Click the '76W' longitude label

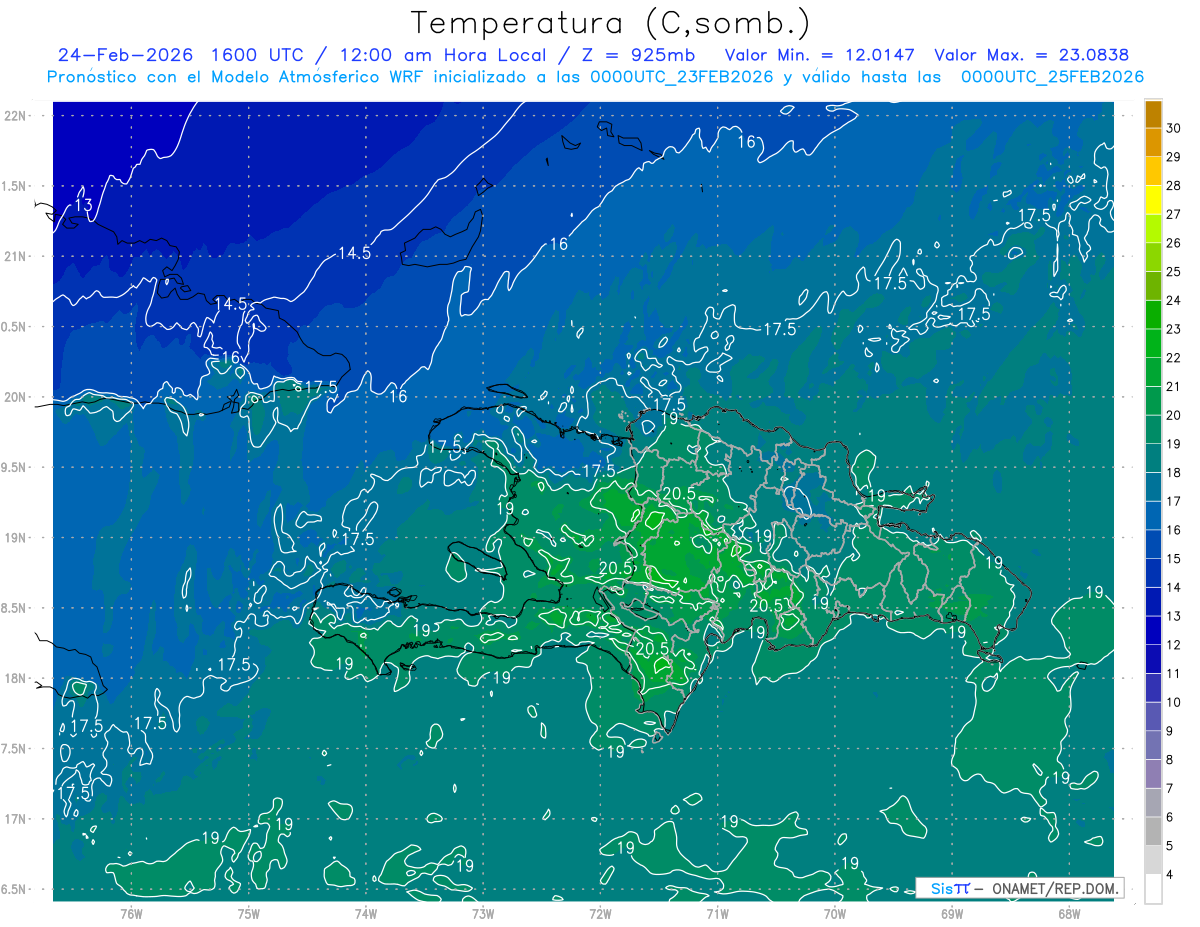coord(132,913)
